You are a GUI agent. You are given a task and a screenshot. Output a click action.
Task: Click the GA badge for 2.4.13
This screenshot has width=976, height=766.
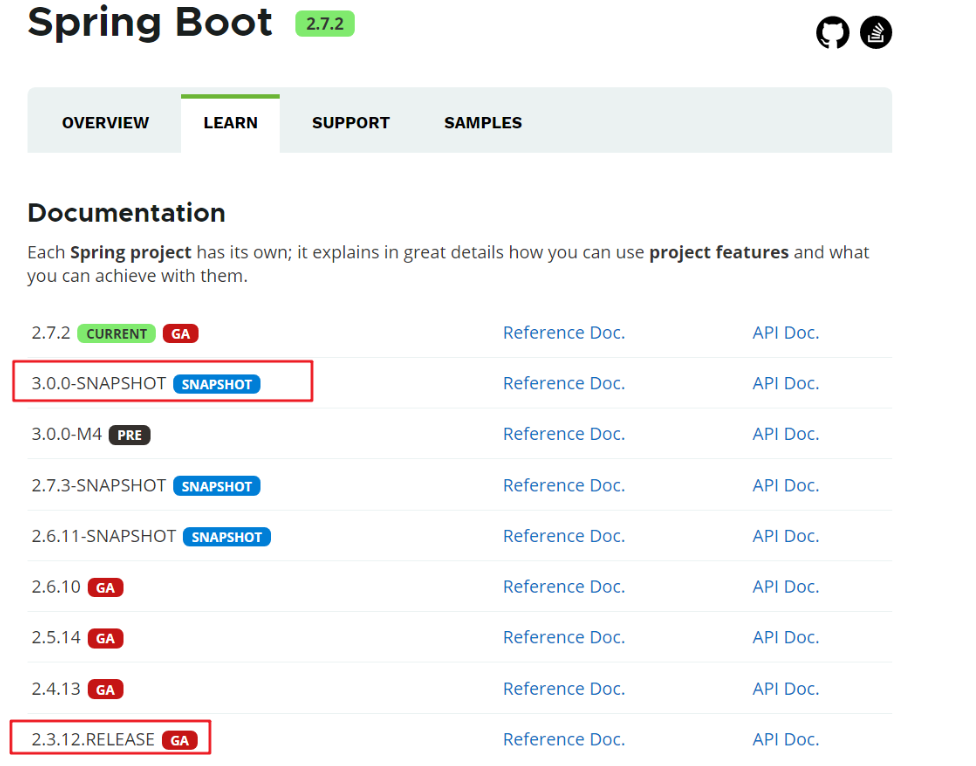click(105, 689)
